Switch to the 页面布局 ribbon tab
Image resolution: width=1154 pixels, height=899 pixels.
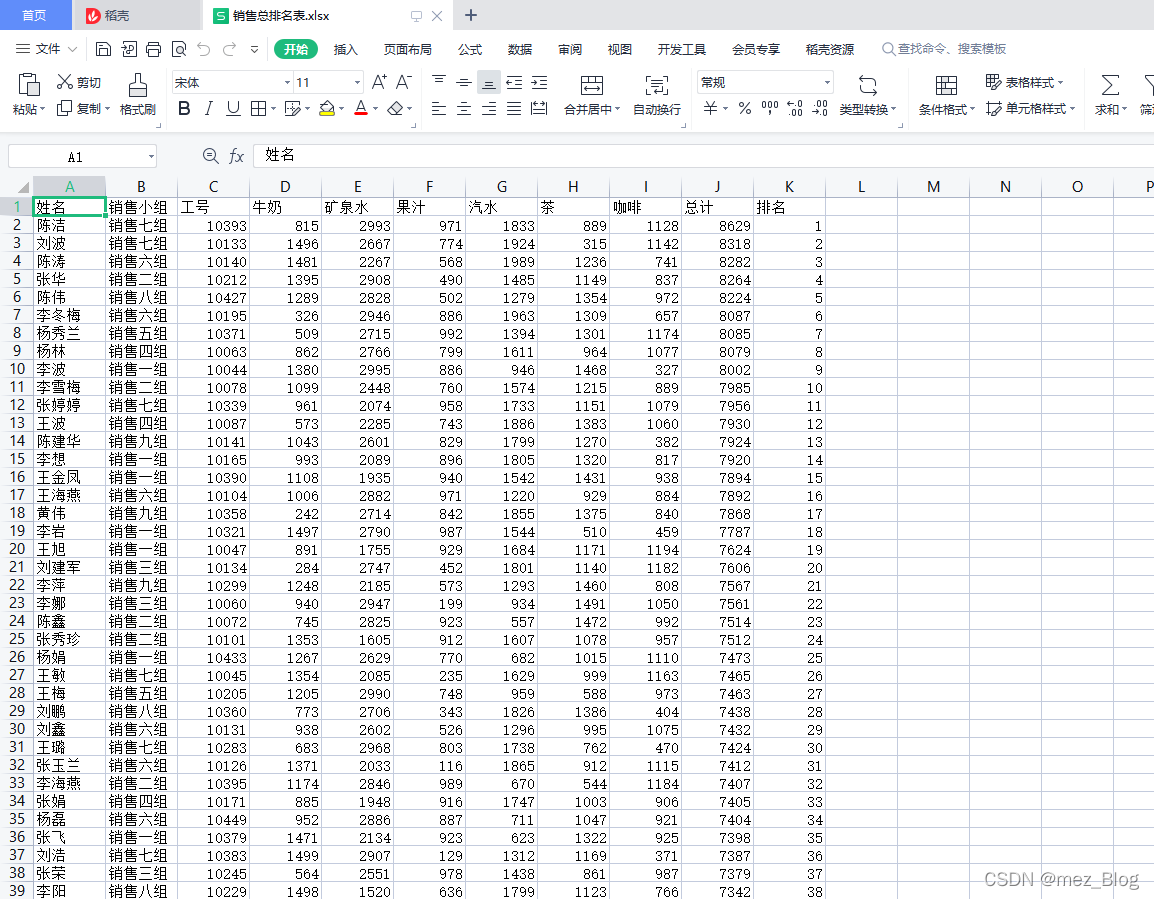pos(408,49)
